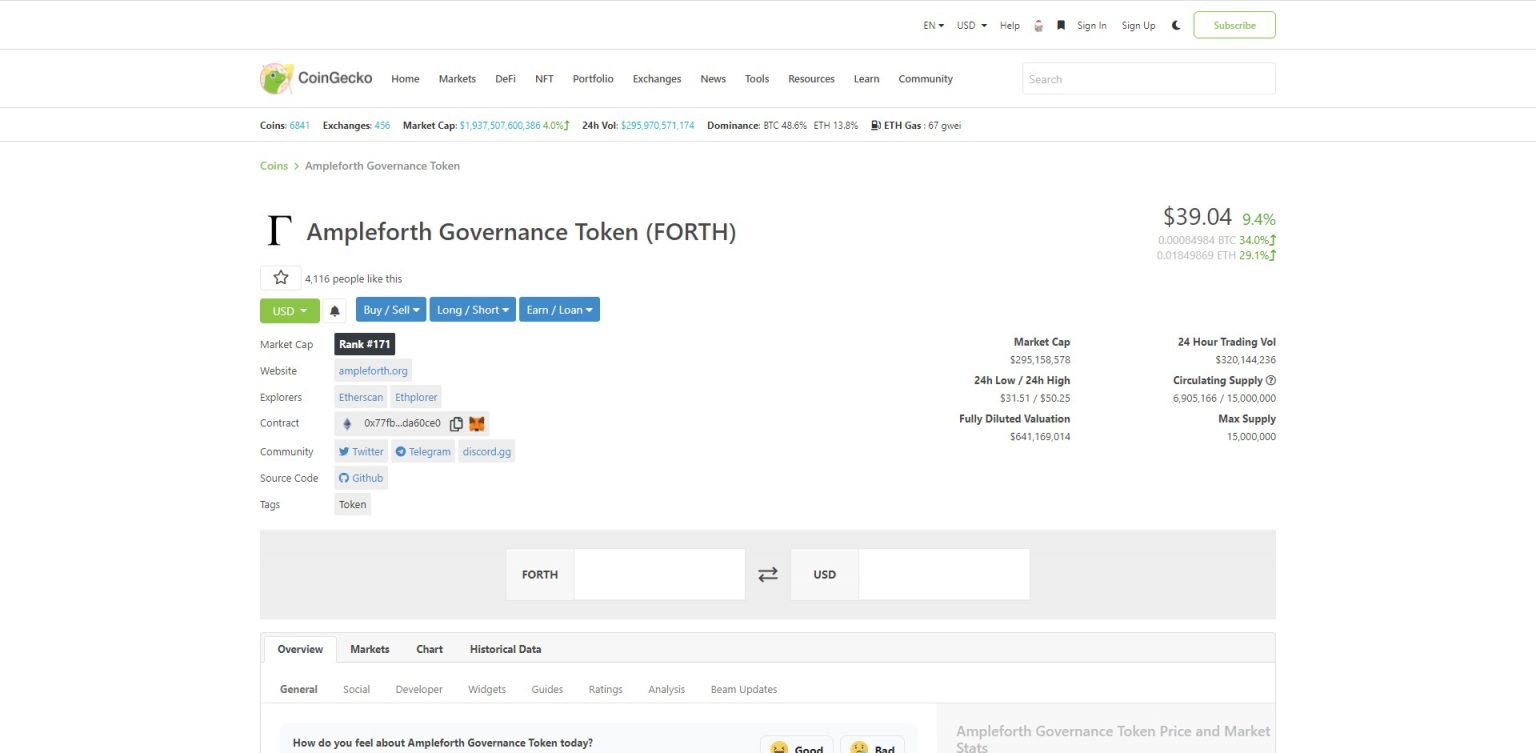Image resolution: width=1536 pixels, height=753 pixels.
Task: Open the Developer sub-tab
Action: pos(418,689)
